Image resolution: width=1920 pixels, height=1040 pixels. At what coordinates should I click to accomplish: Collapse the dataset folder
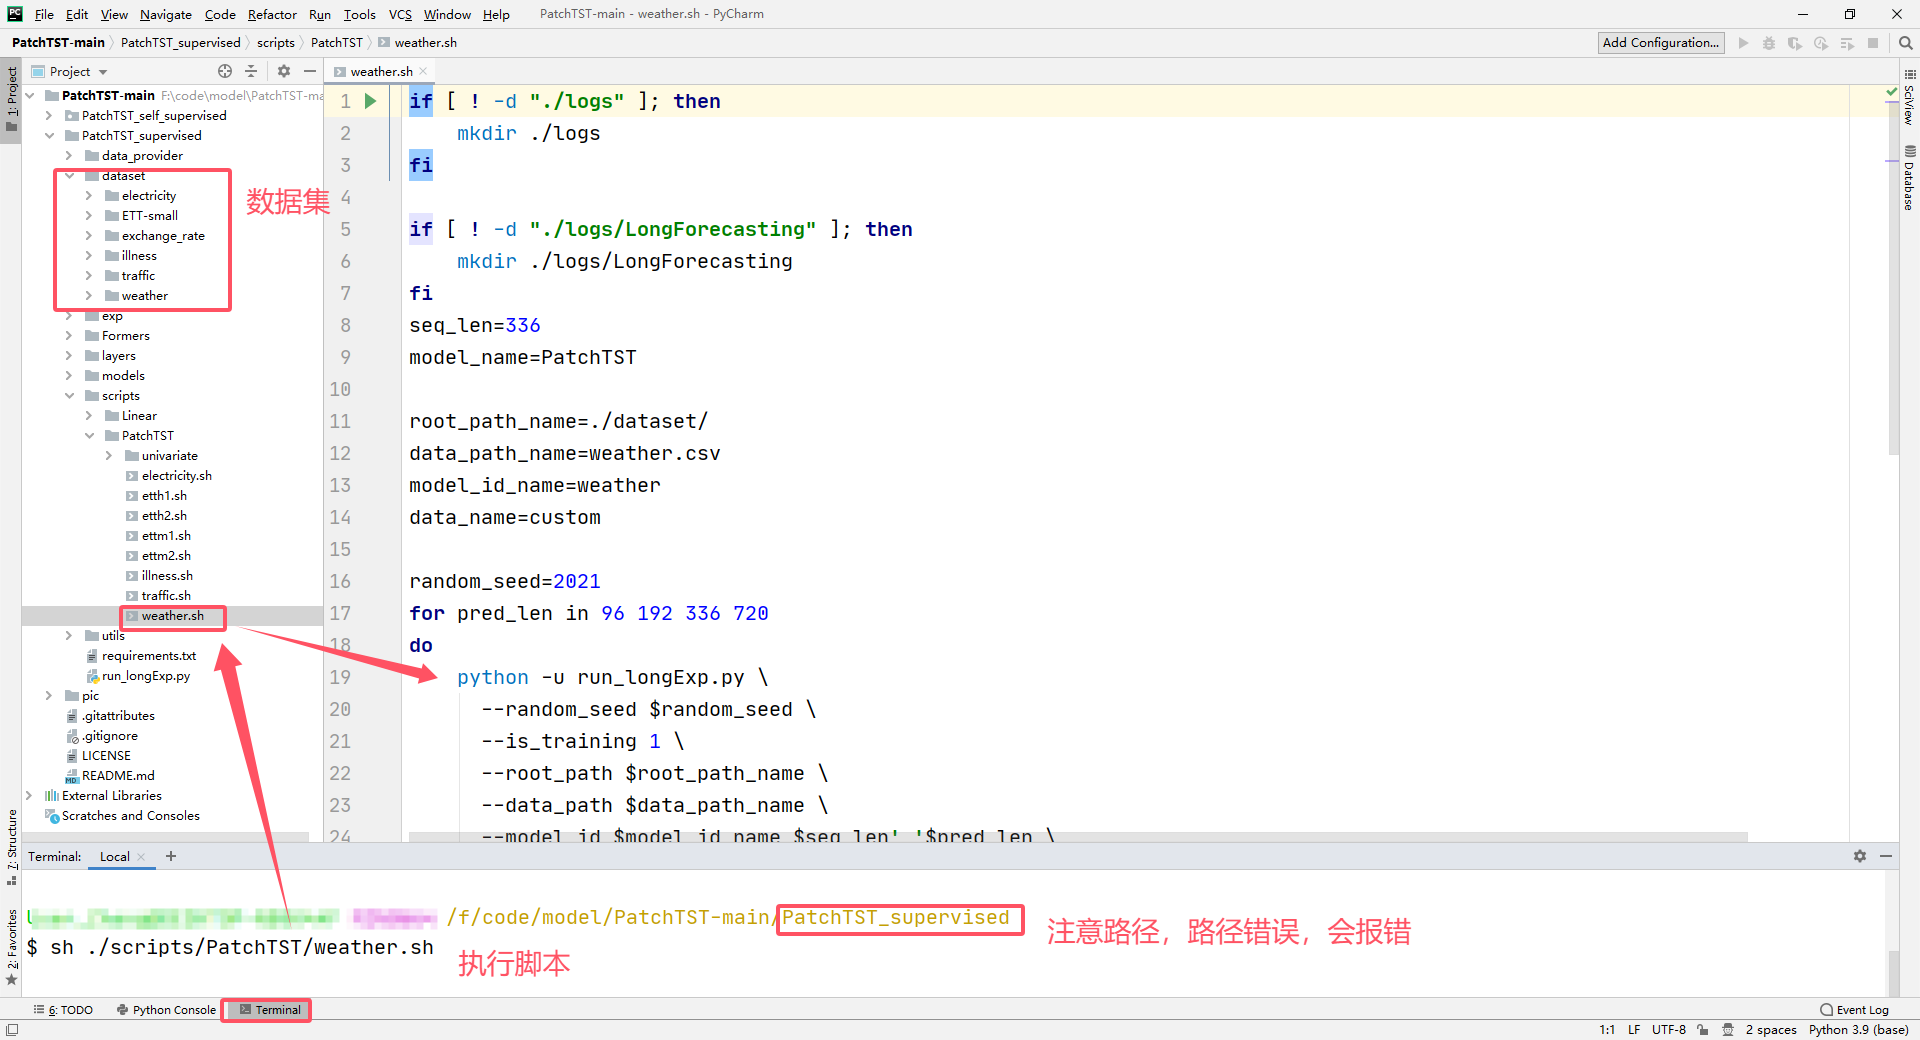[x=69, y=175]
